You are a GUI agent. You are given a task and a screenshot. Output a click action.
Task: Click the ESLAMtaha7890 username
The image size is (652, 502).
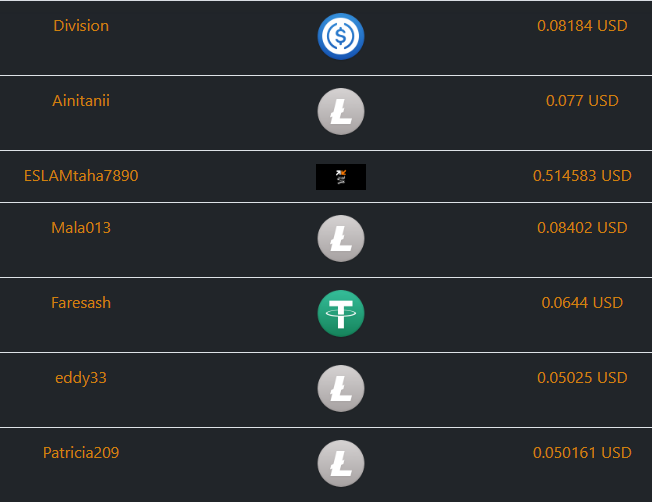81,176
